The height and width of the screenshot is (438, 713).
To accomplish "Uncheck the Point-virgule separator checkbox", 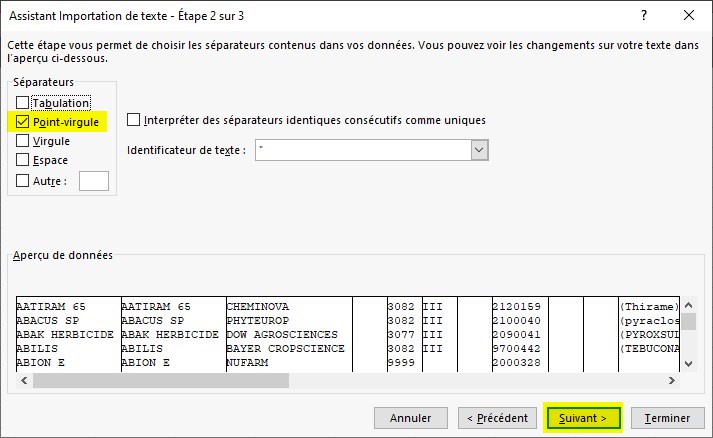I will point(23,122).
